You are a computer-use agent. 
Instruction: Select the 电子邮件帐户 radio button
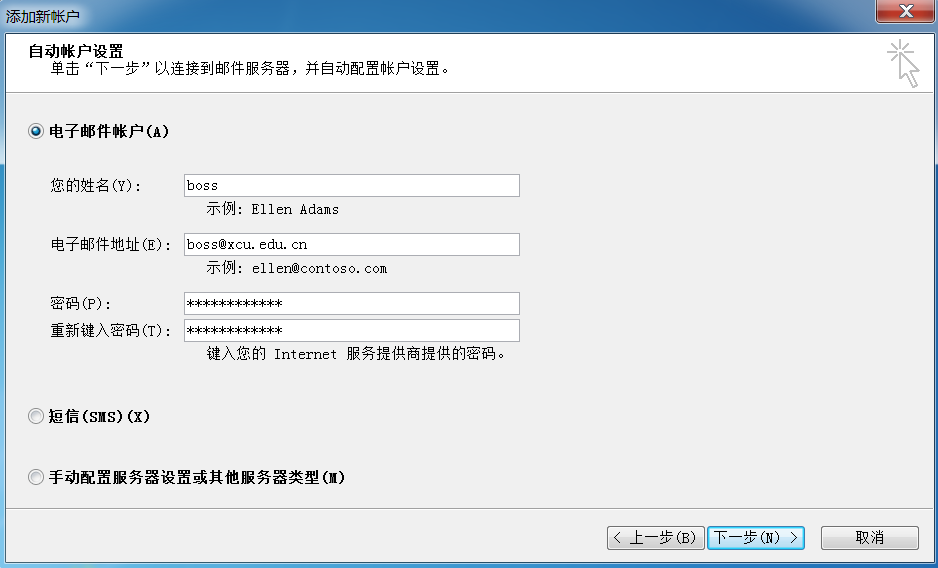(x=36, y=131)
